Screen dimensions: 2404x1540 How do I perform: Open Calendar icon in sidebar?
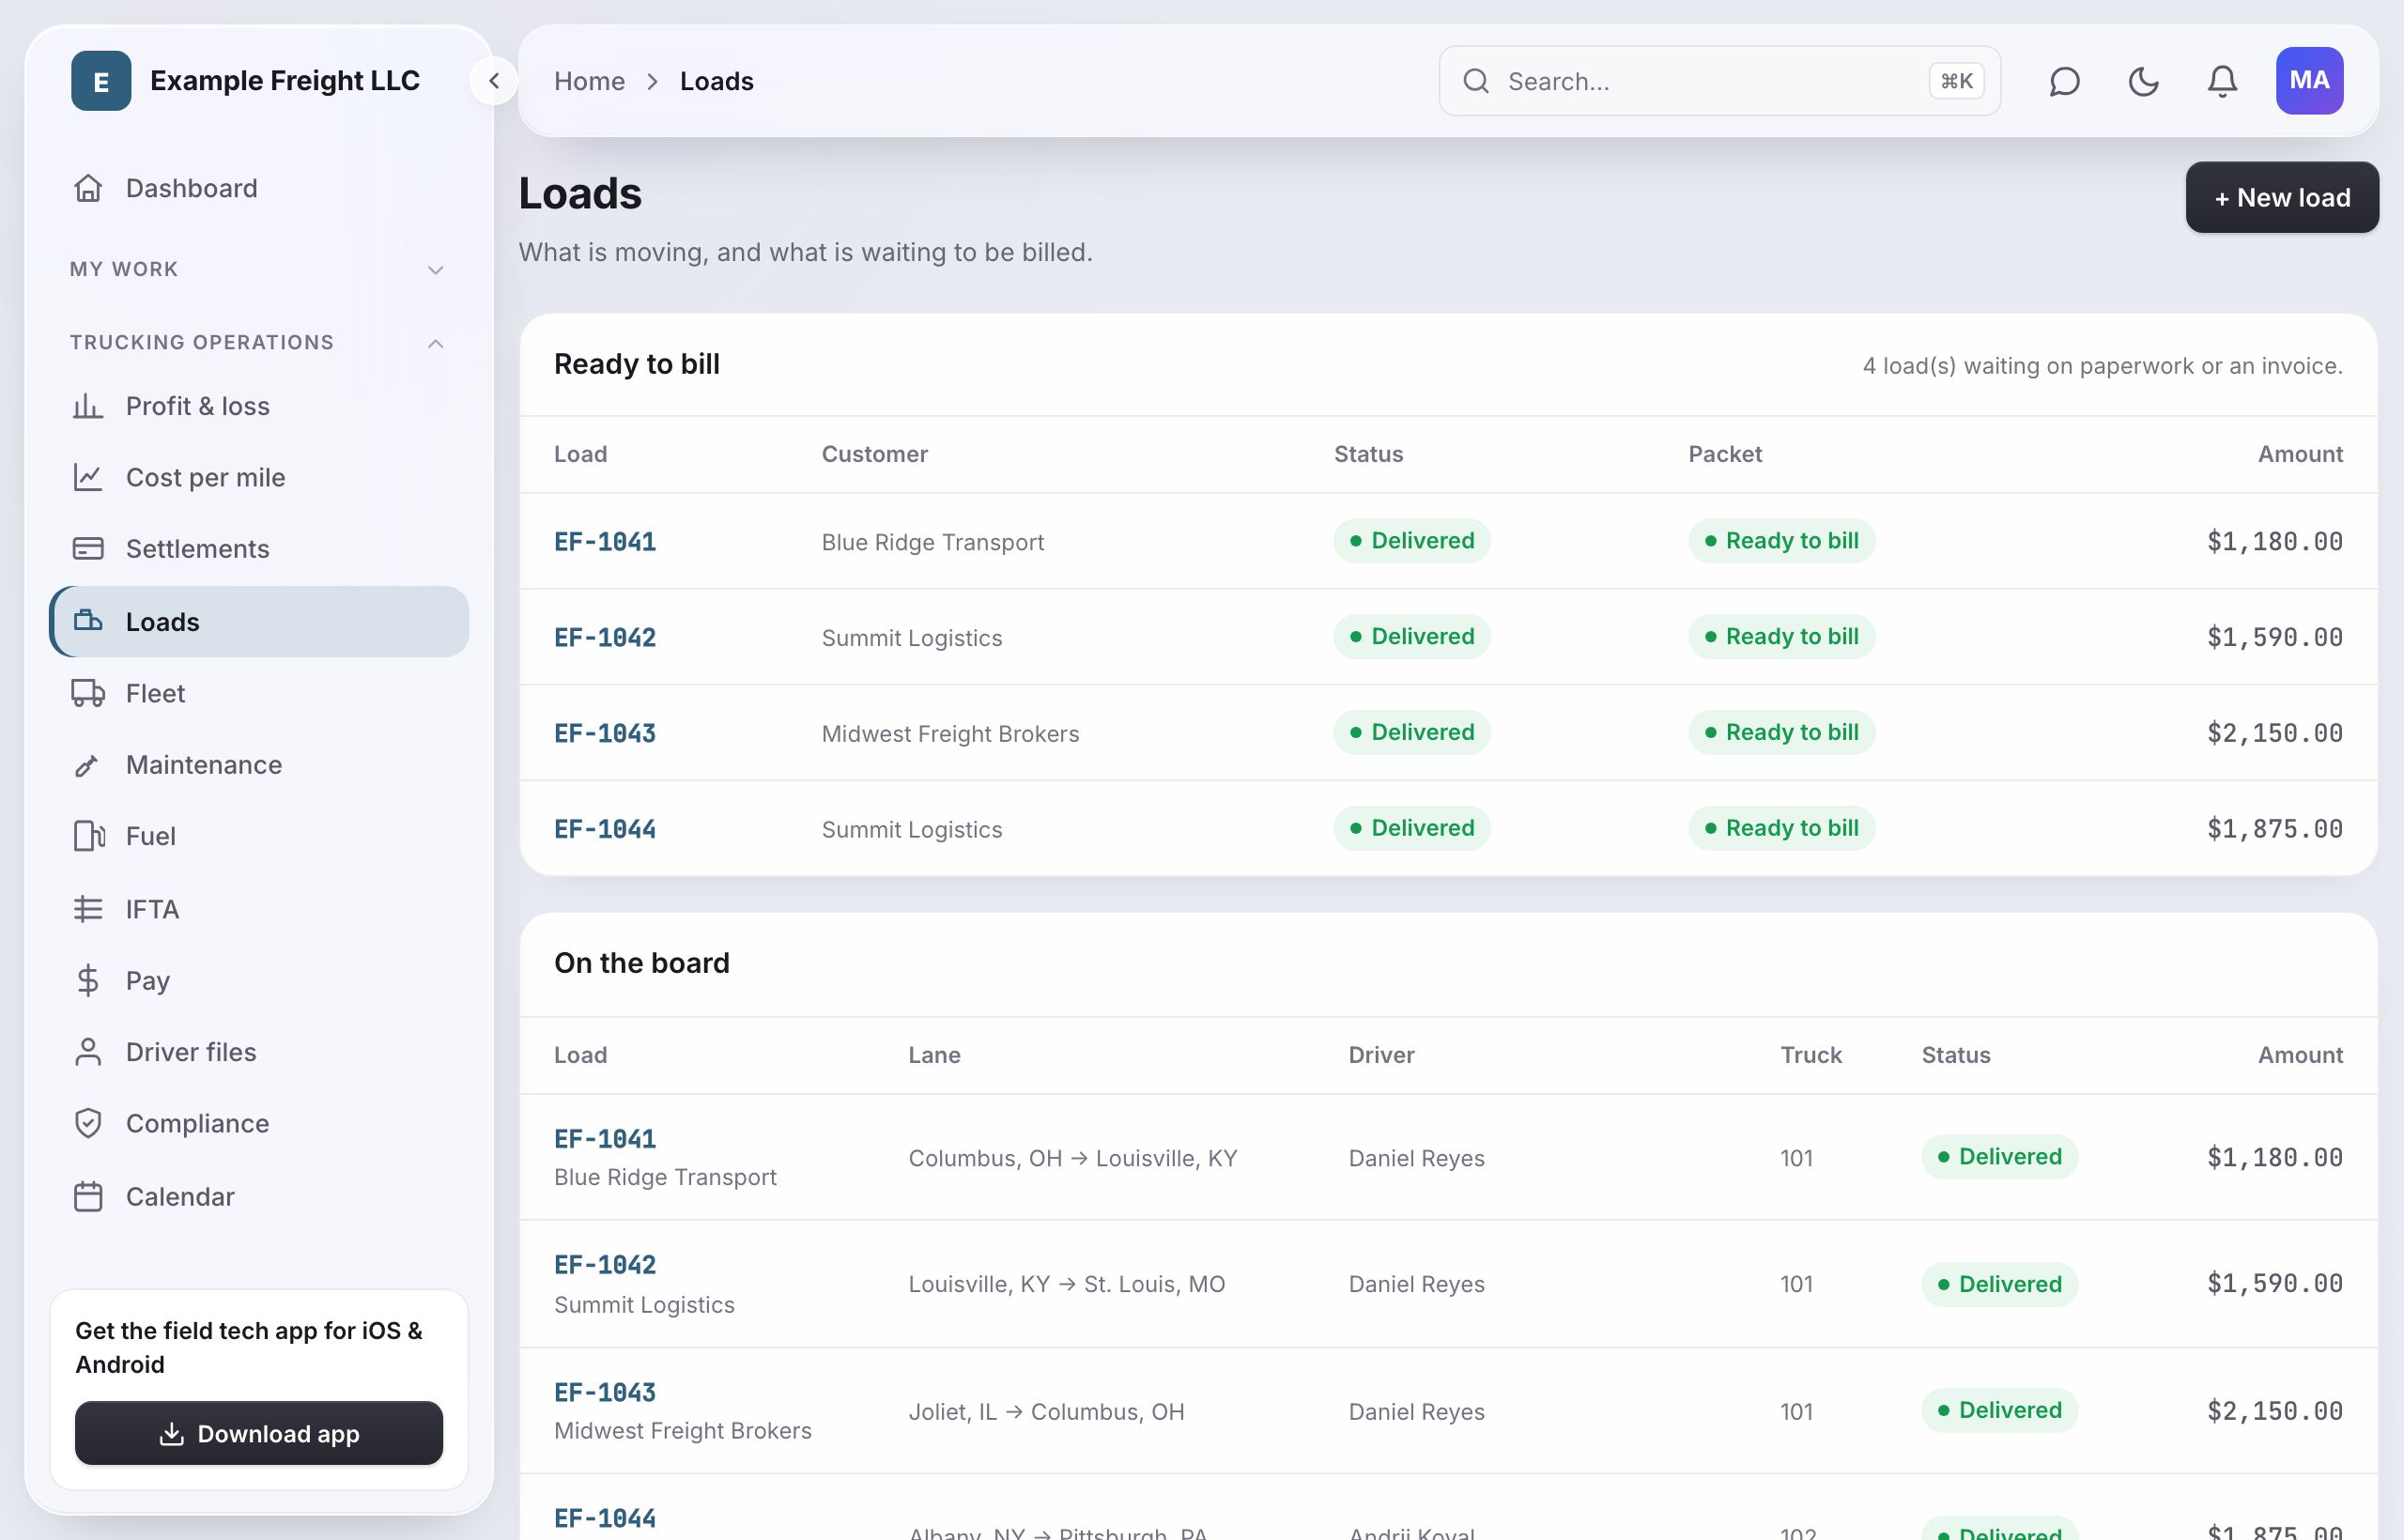(x=88, y=1196)
